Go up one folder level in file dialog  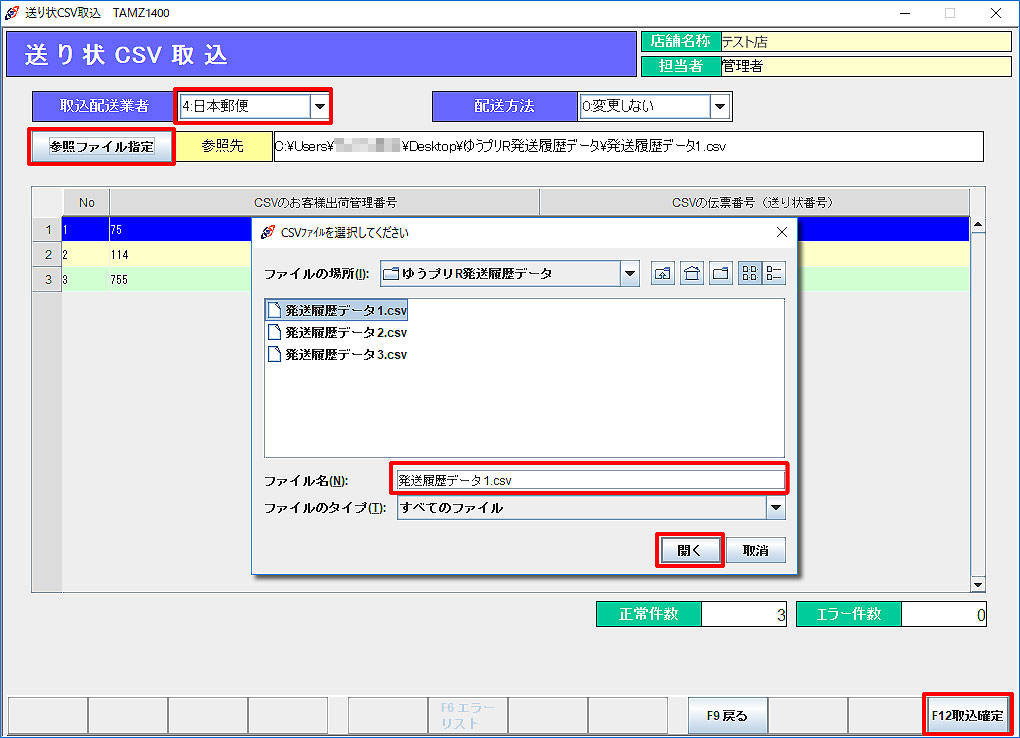click(x=662, y=273)
